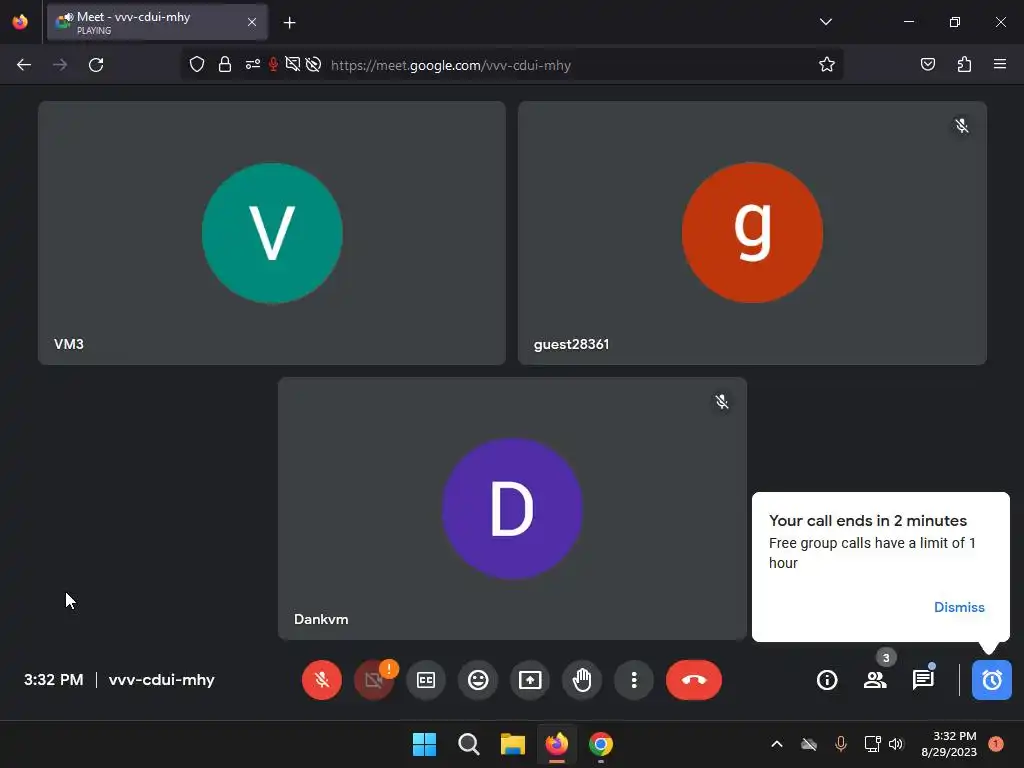Reload the Meet page
Viewport: 1024px width, 768px height.
pos(96,65)
